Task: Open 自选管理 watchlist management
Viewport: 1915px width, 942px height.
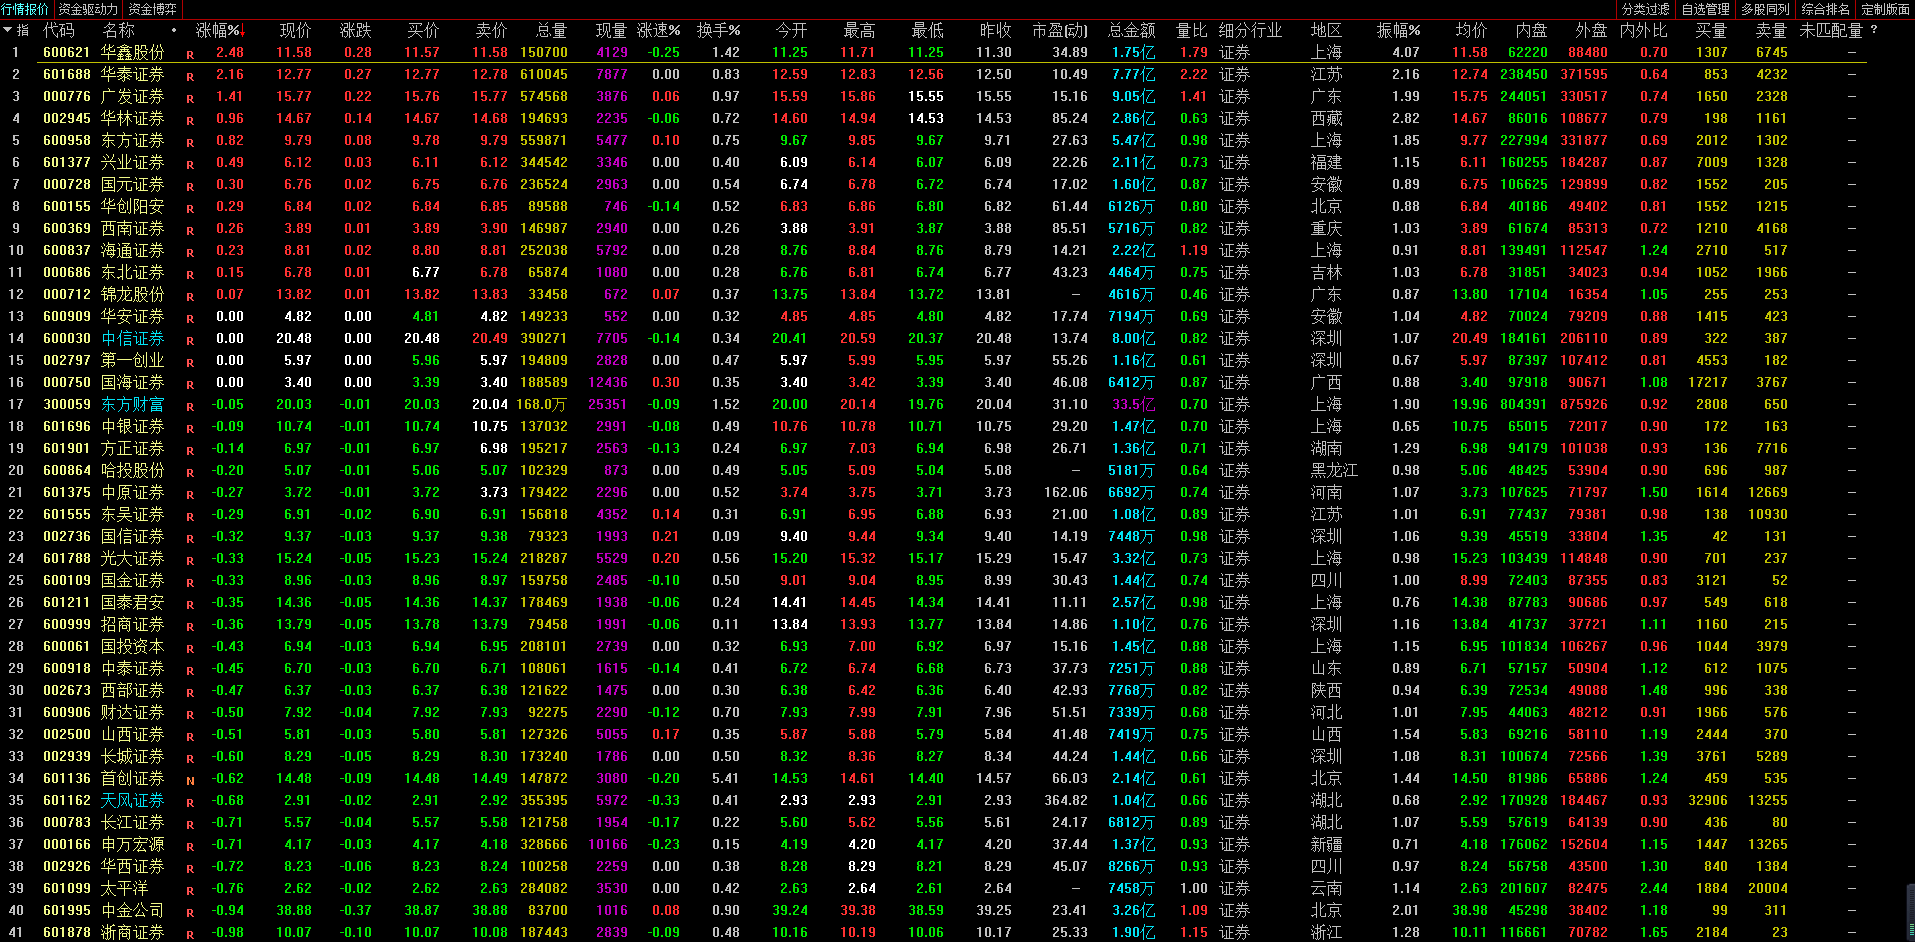Action: [x=1705, y=9]
